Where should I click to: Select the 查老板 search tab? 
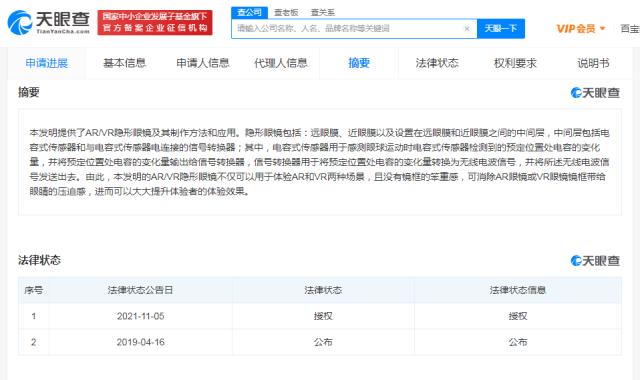(x=286, y=13)
